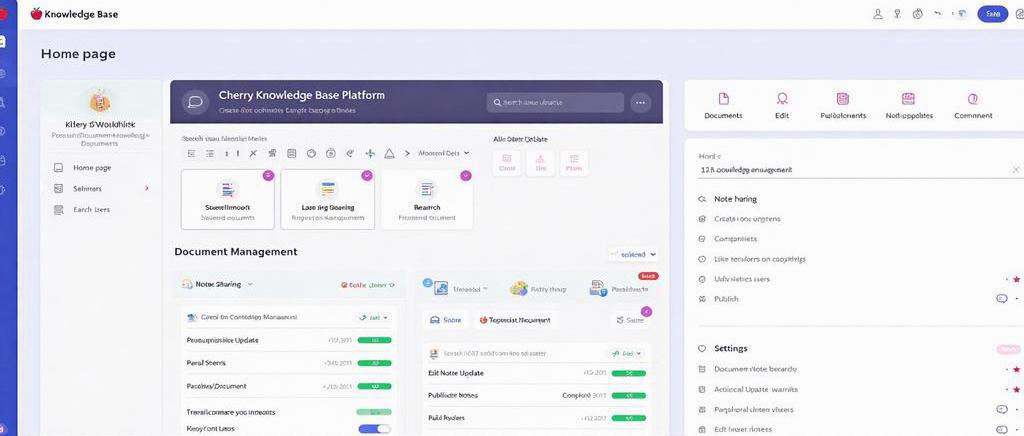Click the four-way move icon in toolbar

370,153
